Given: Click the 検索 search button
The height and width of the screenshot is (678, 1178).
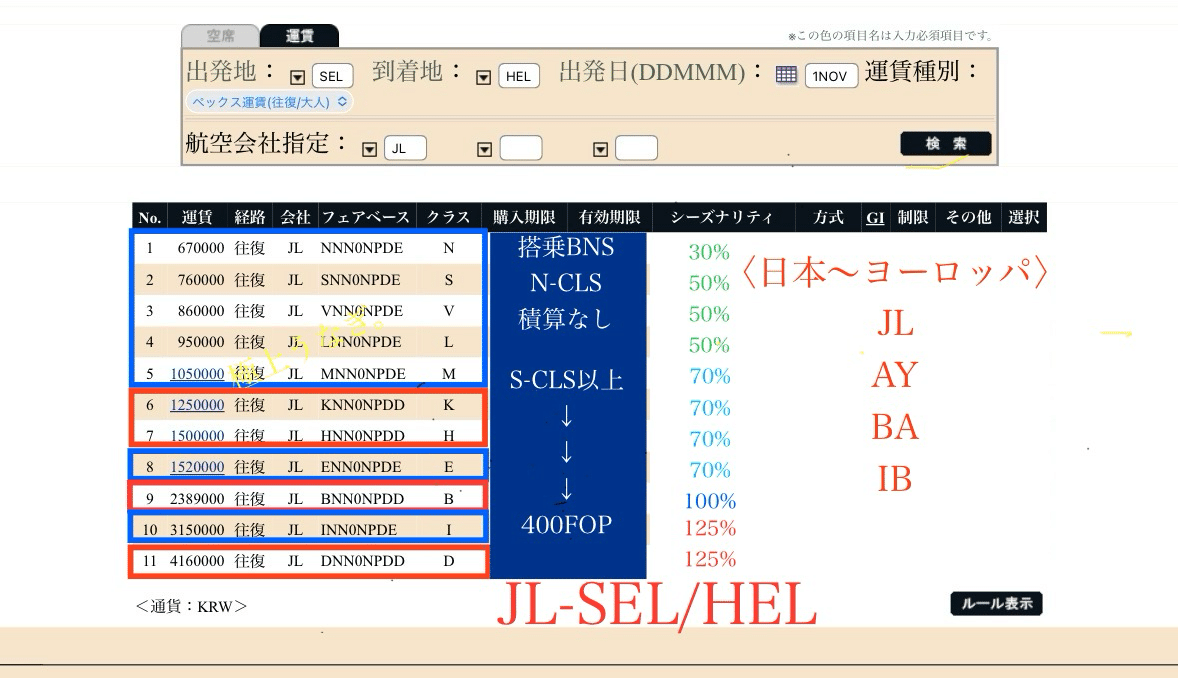Looking at the screenshot, I should tap(946, 144).
